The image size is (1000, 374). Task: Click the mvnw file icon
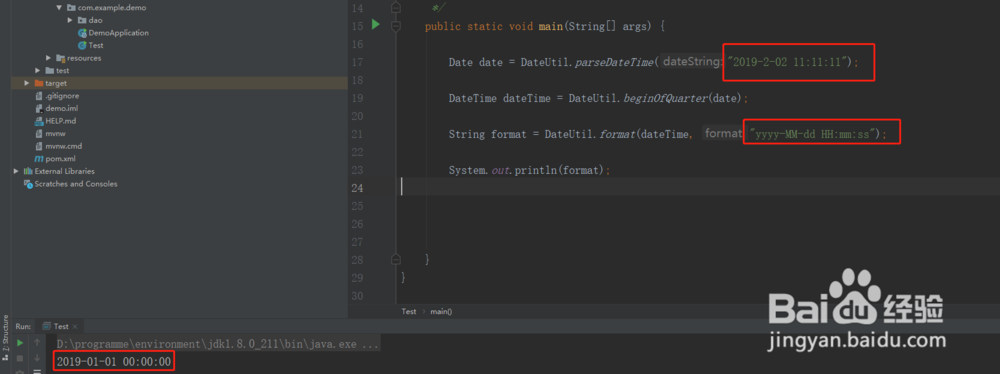pyautogui.click(x=39, y=133)
